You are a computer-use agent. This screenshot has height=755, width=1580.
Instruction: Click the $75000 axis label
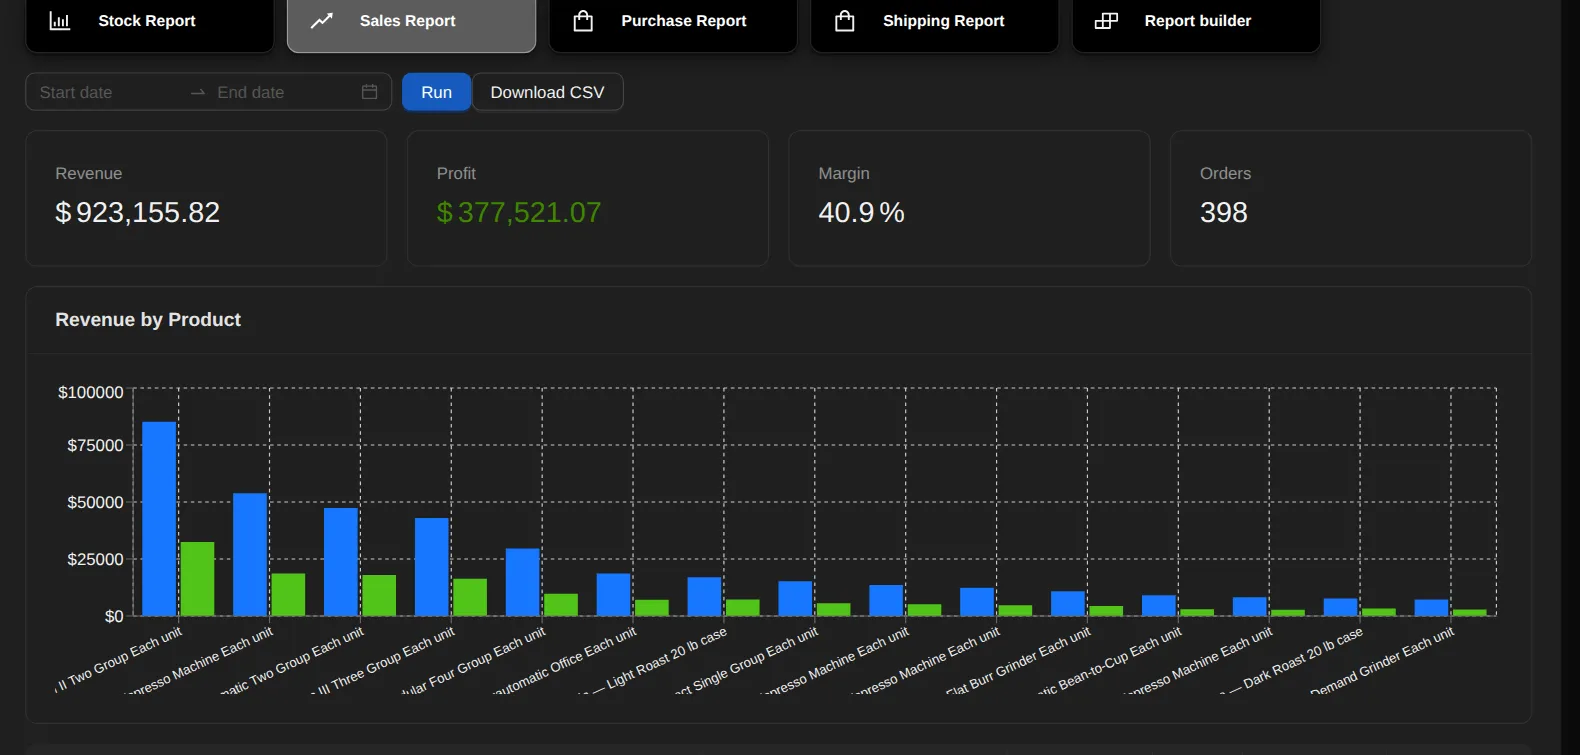coord(95,445)
